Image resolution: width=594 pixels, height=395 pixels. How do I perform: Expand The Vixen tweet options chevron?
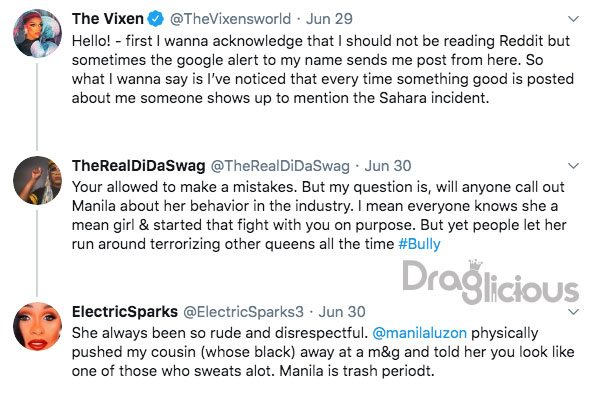tap(574, 19)
